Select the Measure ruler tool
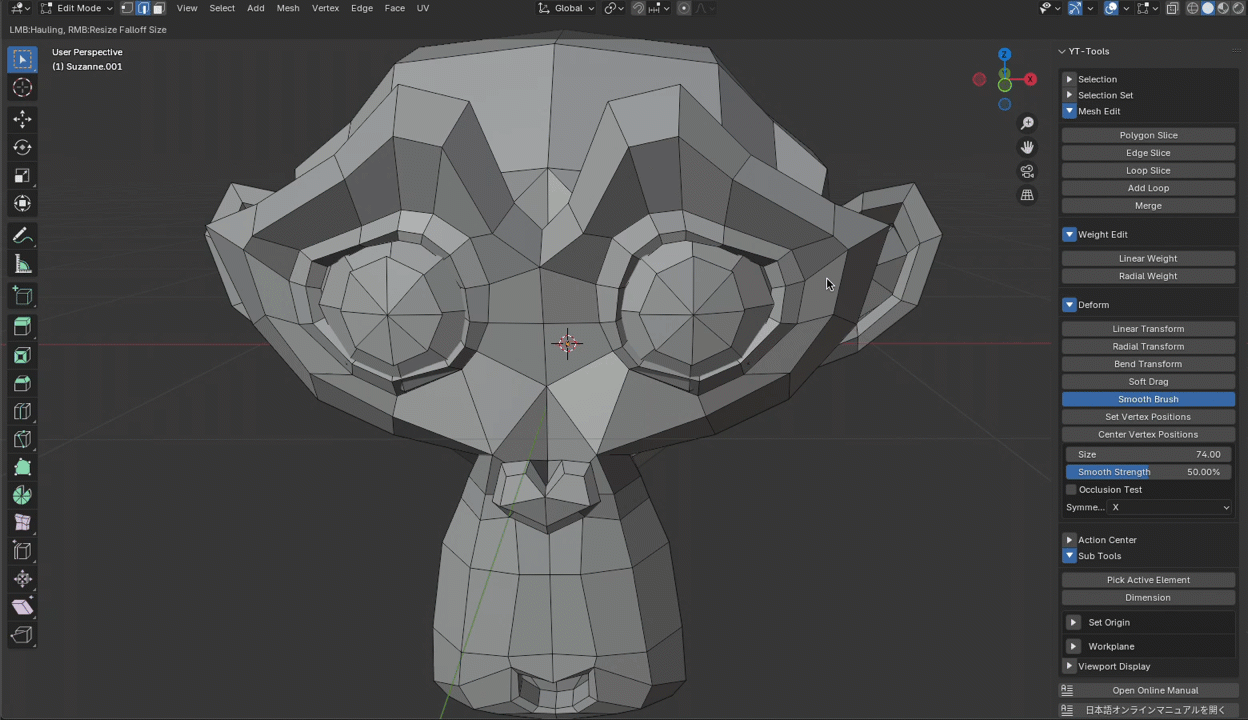The width and height of the screenshot is (1248, 720). click(22, 264)
